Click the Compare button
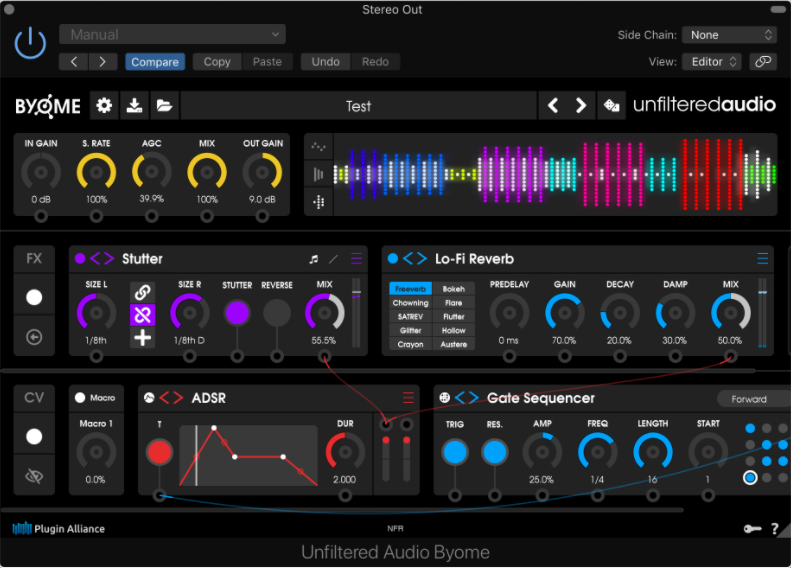The width and height of the screenshot is (791, 568). pos(155,62)
